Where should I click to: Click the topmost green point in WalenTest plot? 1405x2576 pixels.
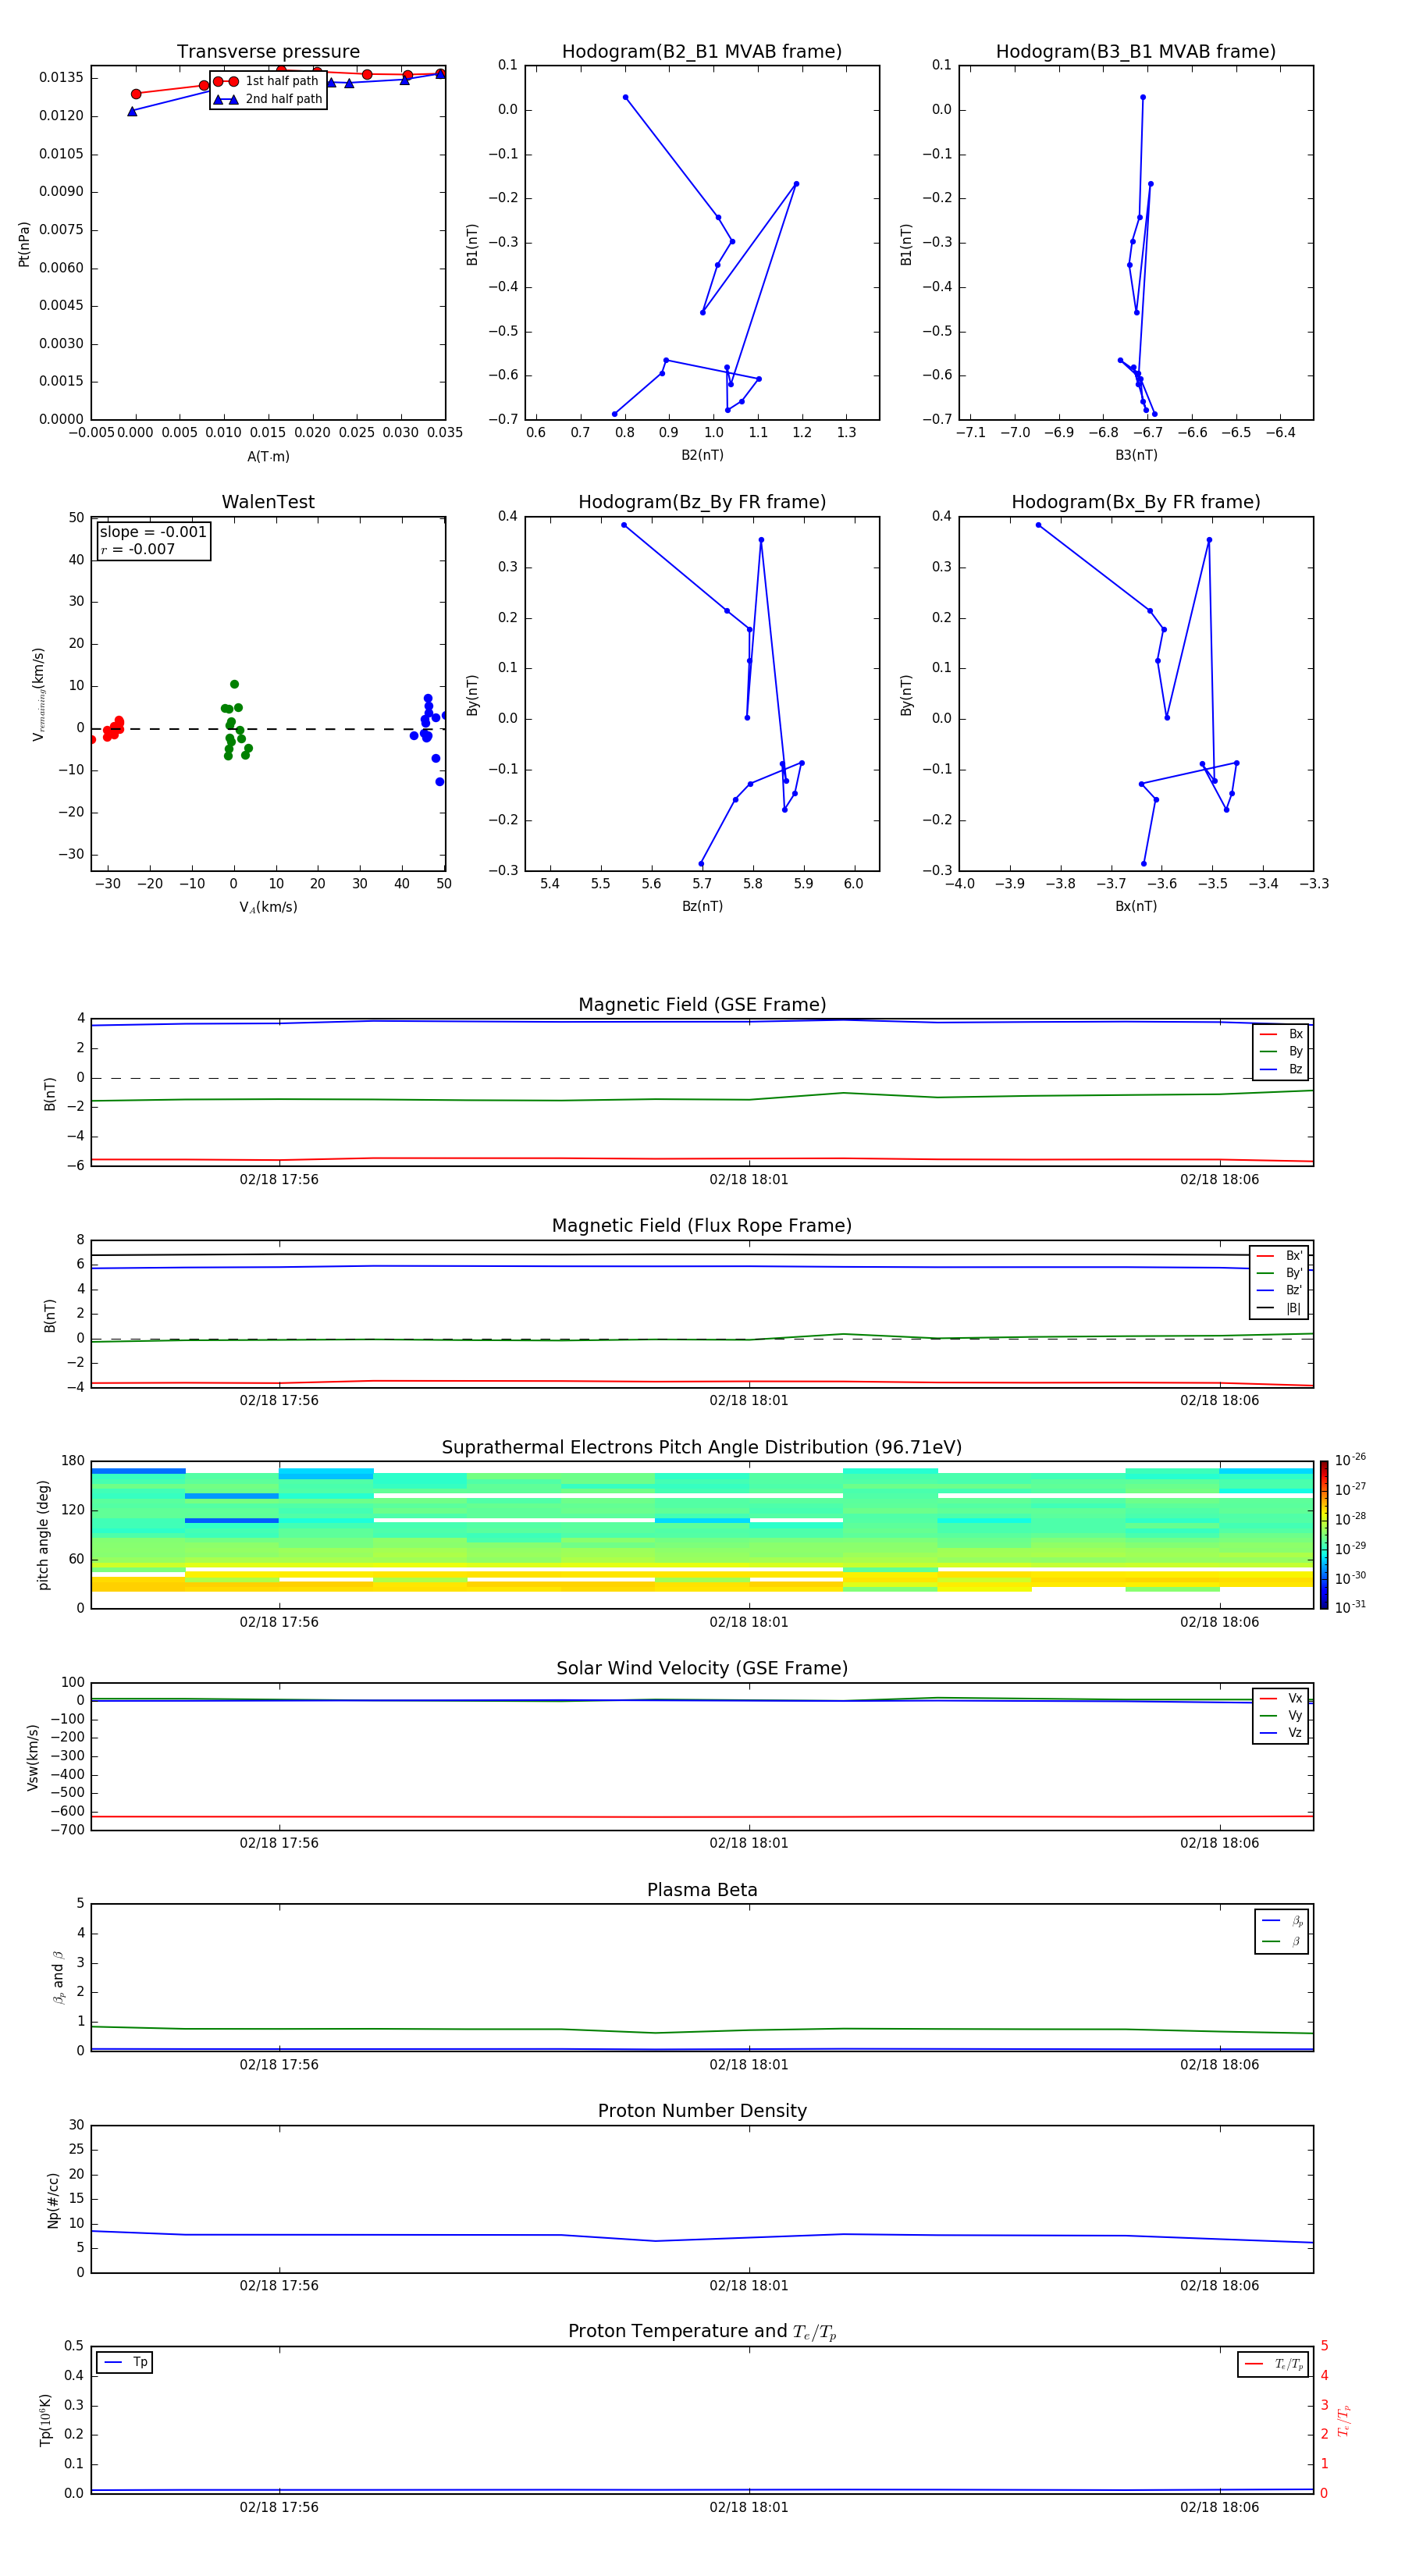click(x=234, y=684)
